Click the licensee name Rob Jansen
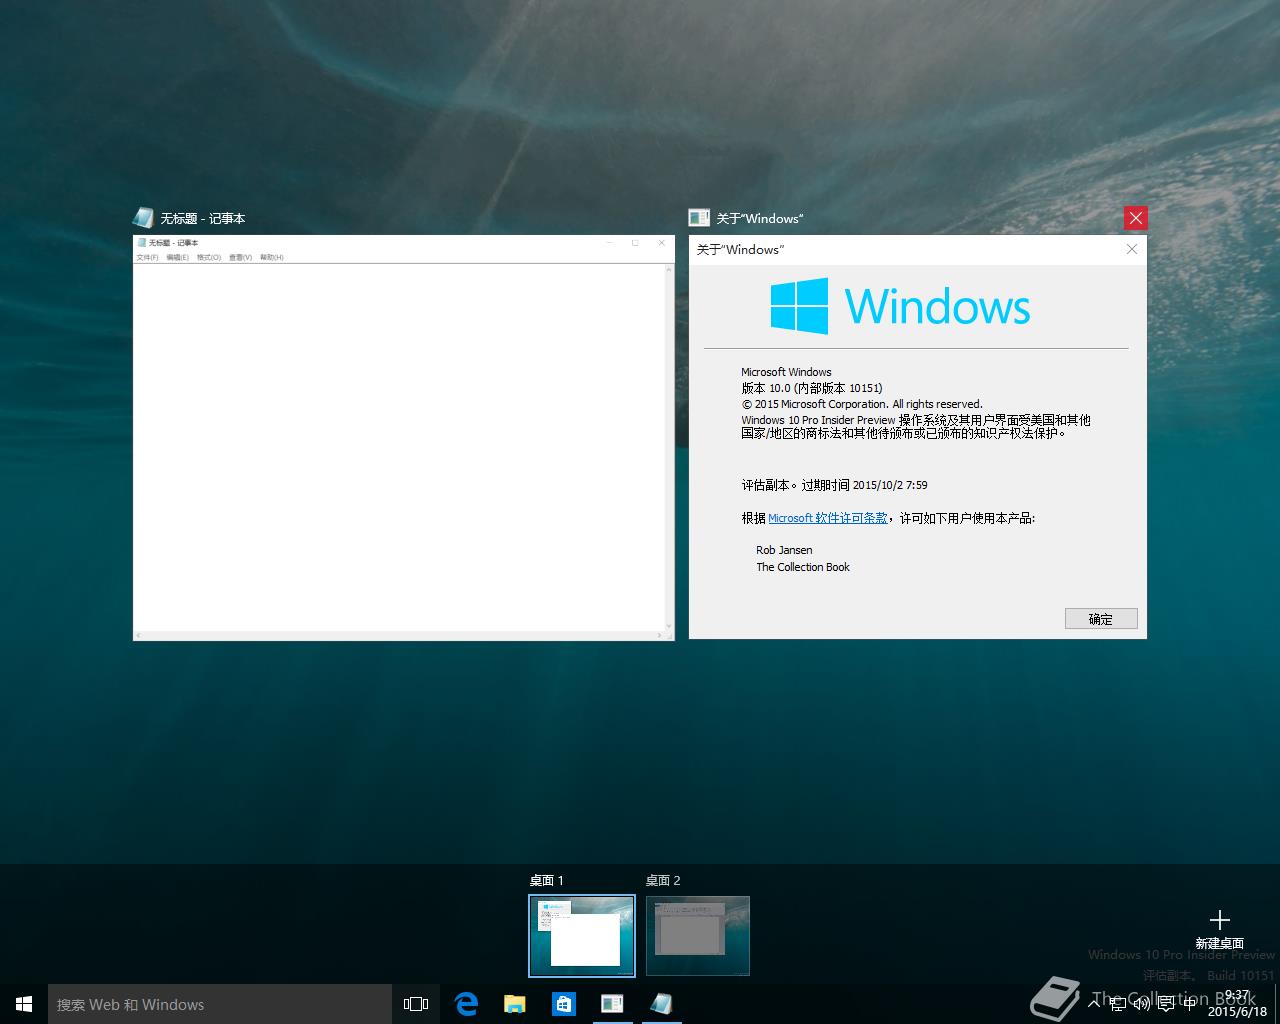The width and height of the screenshot is (1280, 1024). click(784, 550)
